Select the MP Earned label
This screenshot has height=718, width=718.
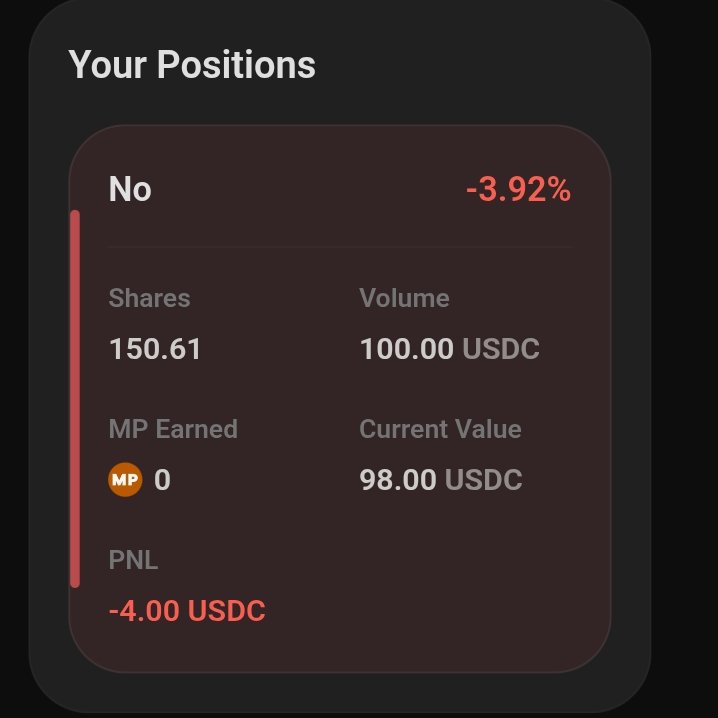tap(173, 429)
